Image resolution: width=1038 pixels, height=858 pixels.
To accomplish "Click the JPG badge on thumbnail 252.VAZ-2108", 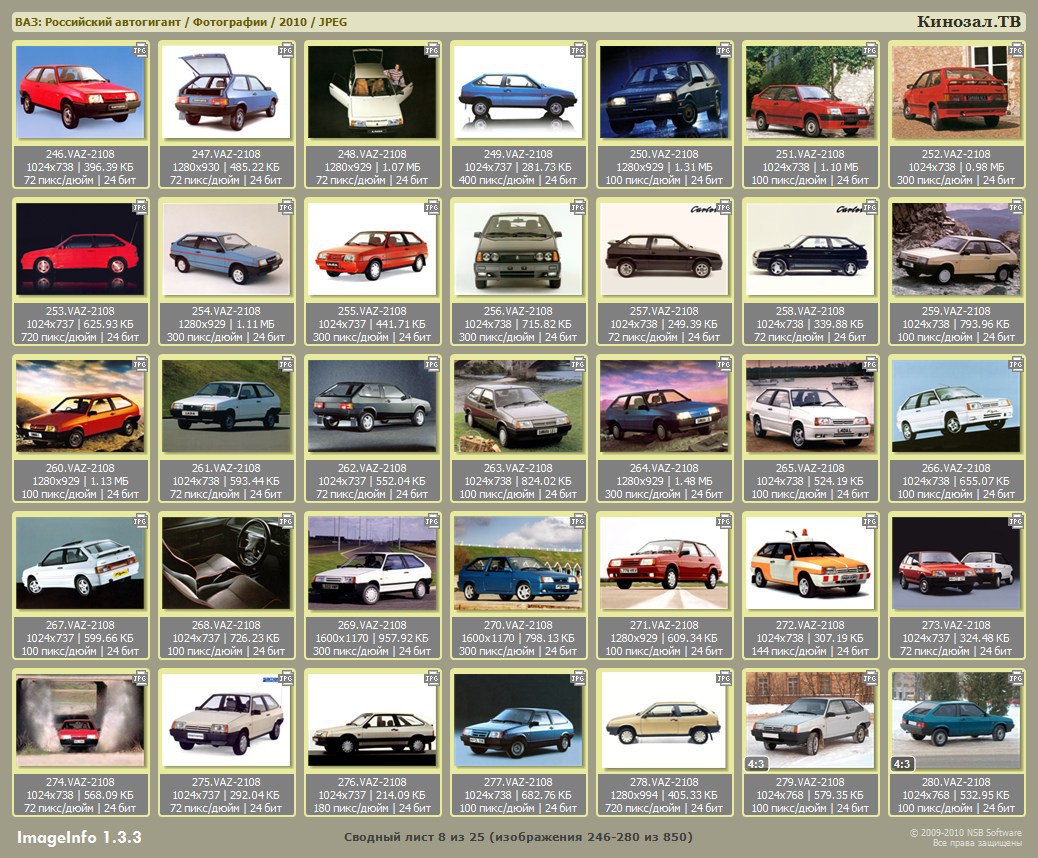I will (1014, 49).
